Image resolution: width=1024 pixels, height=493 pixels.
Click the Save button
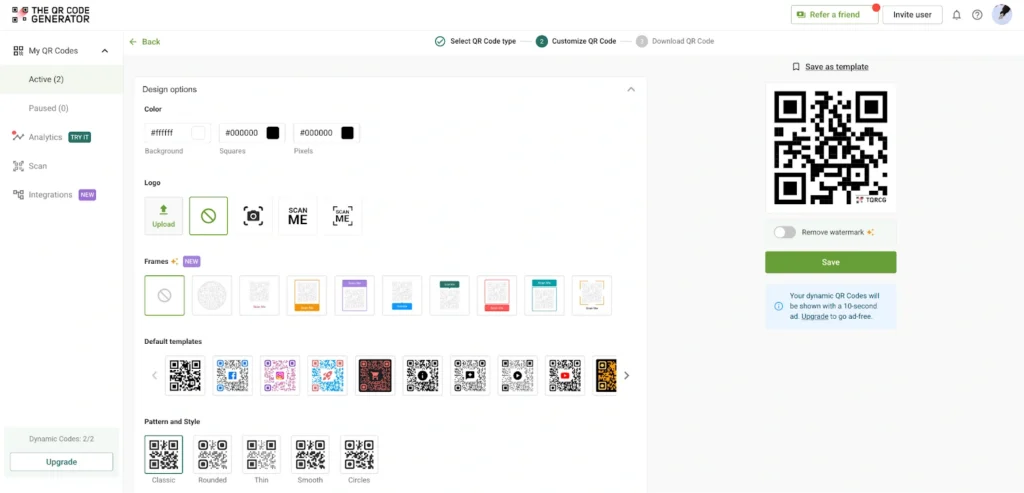pyautogui.click(x=831, y=262)
